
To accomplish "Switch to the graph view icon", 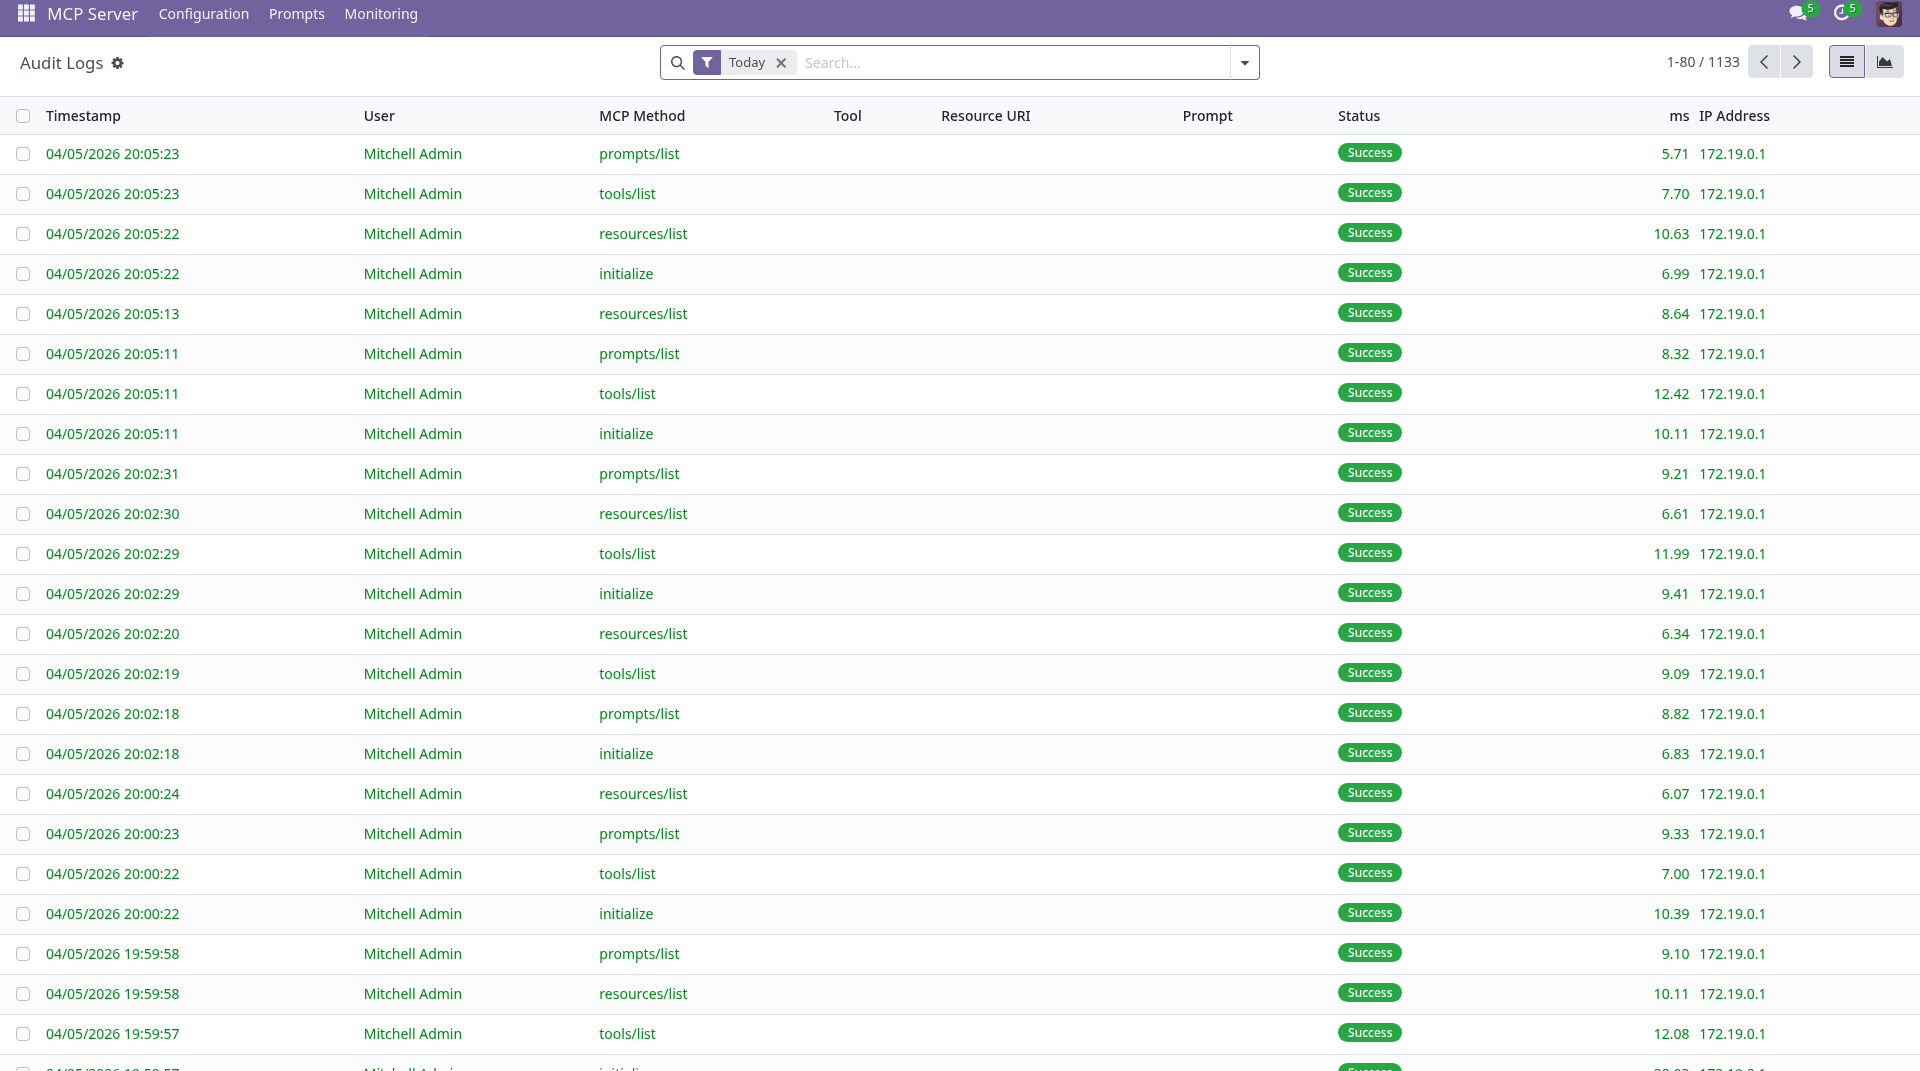I will [1886, 61].
